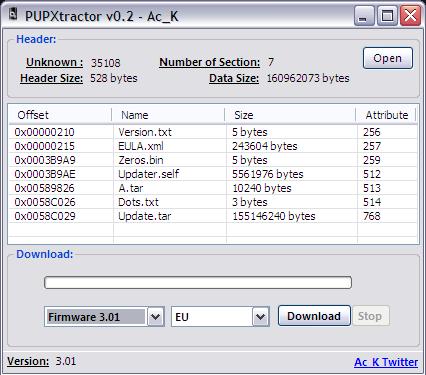Click the Version value 3.01 in status bar
Screen dimensions: 426x375
coord(66,361)
